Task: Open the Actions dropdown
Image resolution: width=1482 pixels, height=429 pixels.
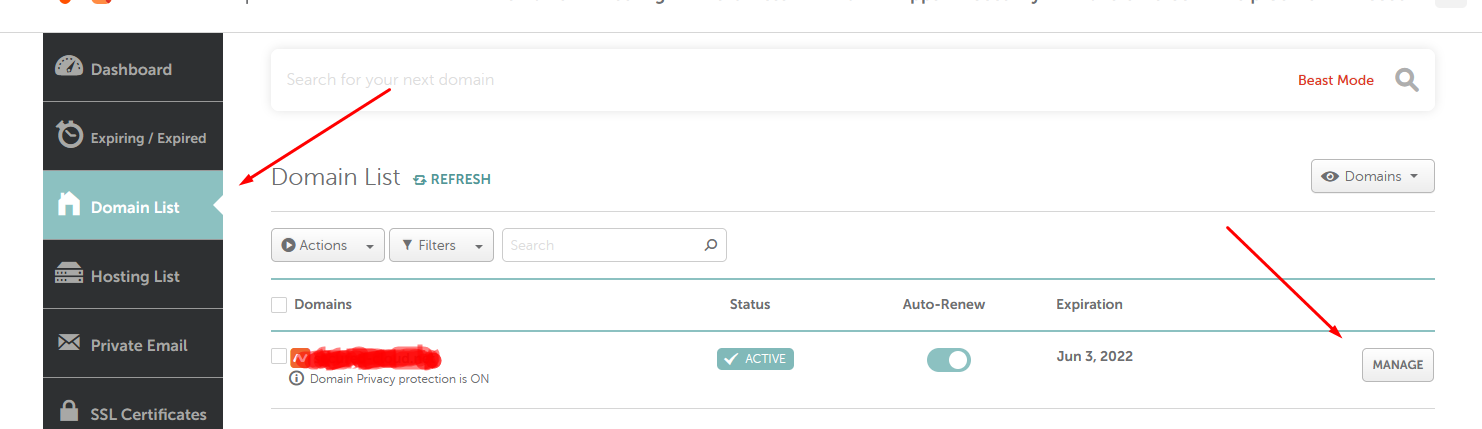Action: pyautogui.click(x=327, y=245)
